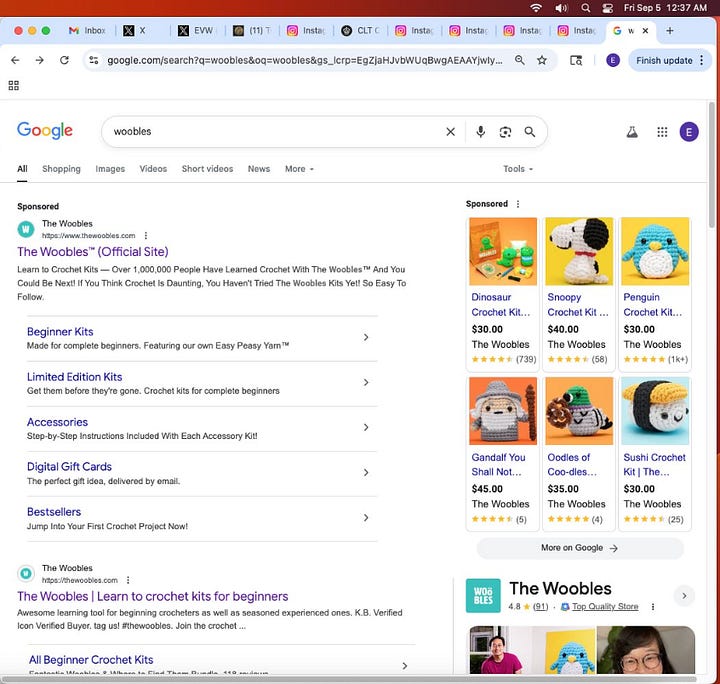
Task: Close the active Google search tab
Action: click(x=645, y=31)
